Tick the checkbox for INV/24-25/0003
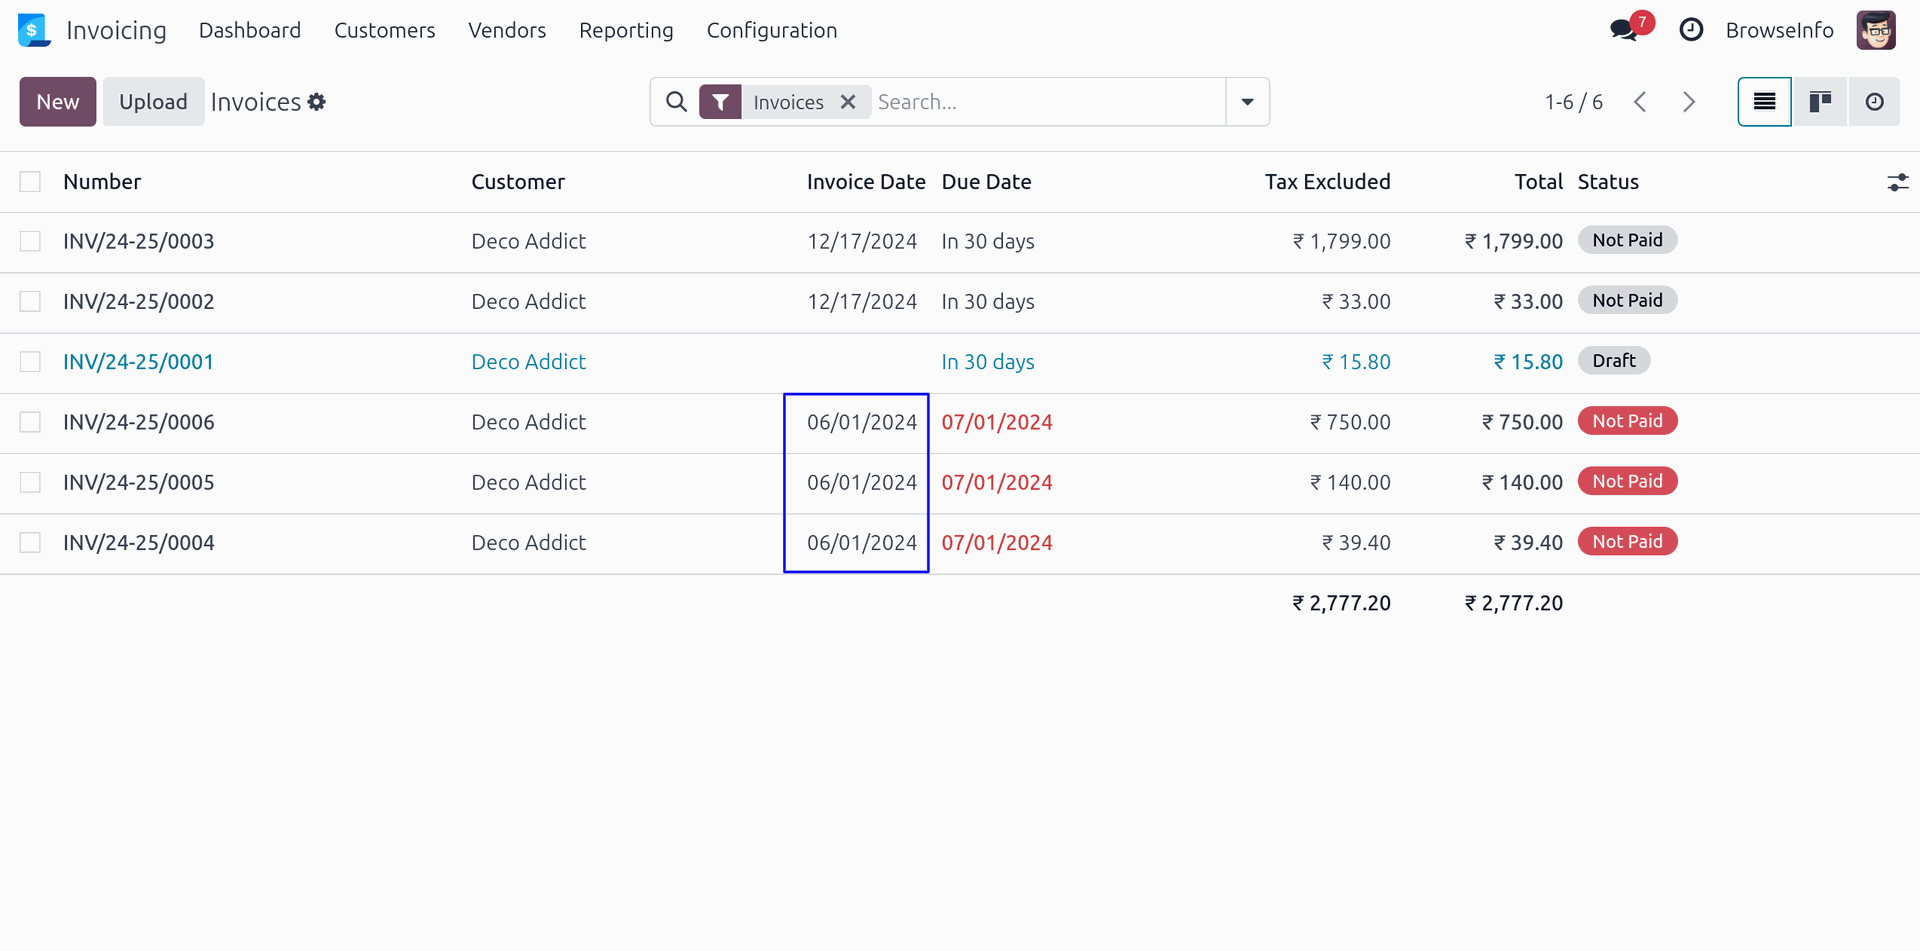1920x951 pixels. pyautogui.click(x=30, y=242)
